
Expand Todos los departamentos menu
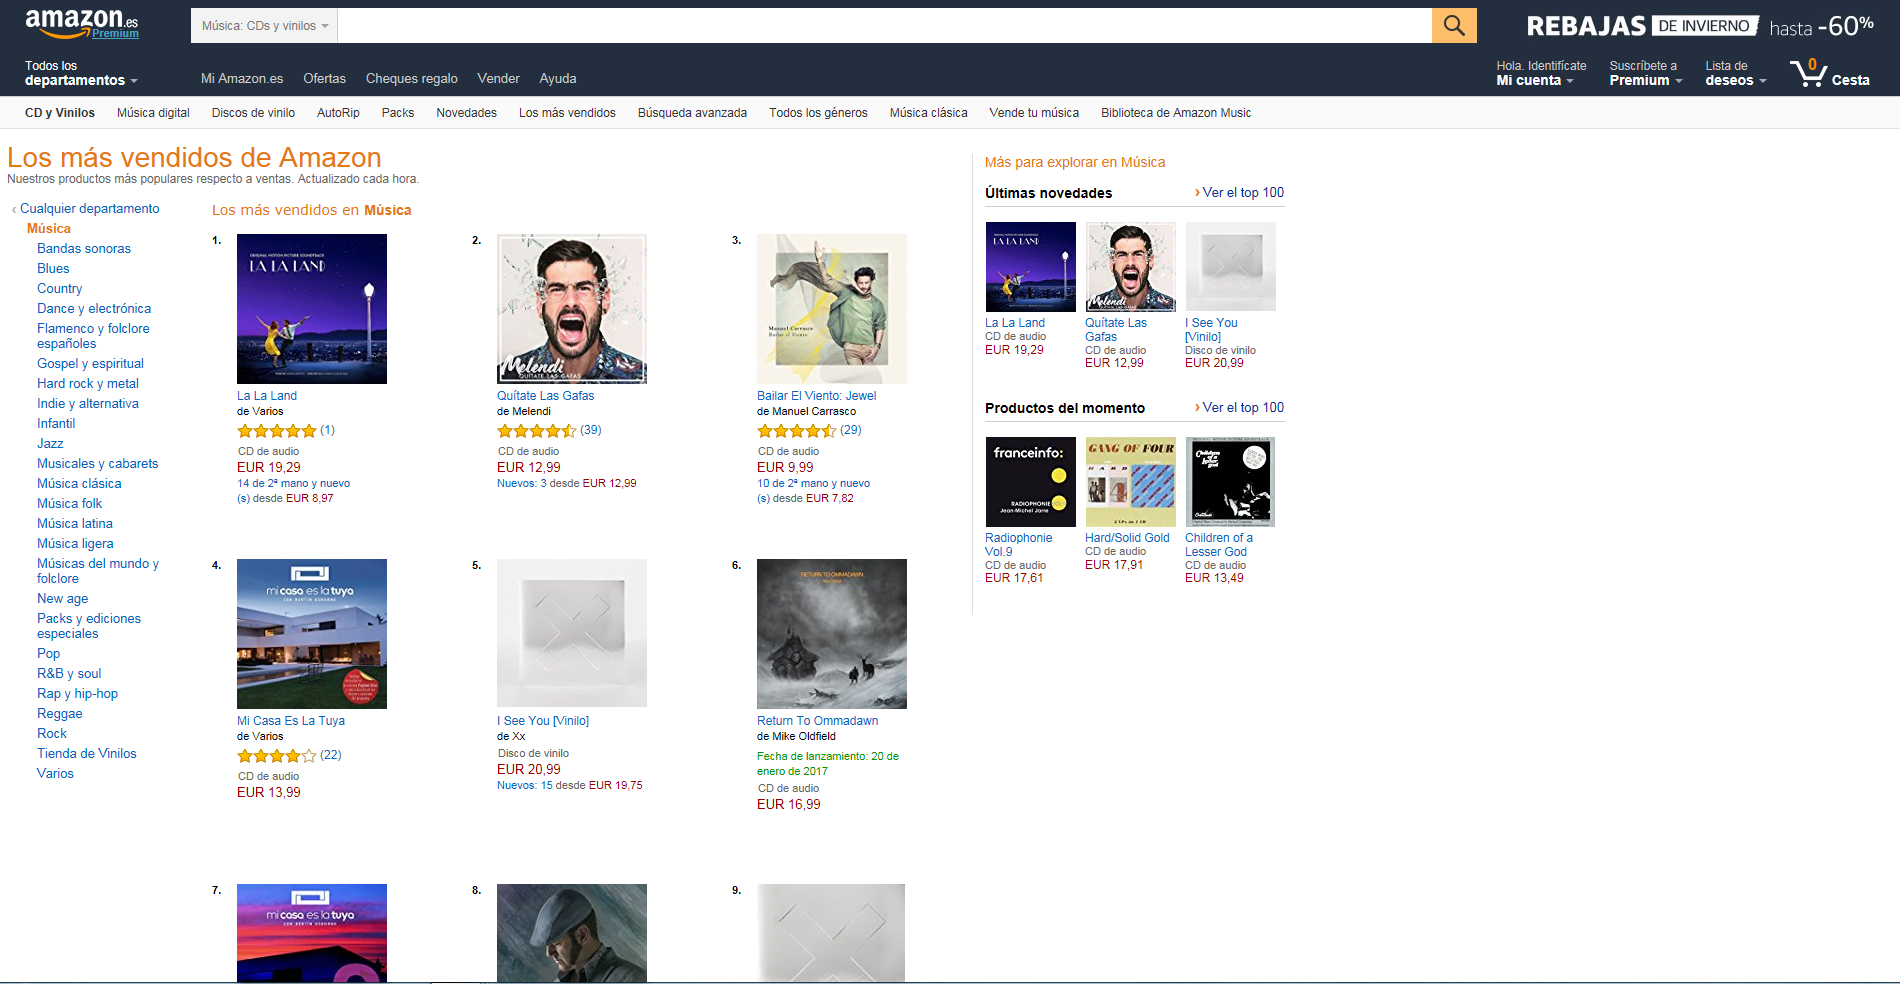(x=80, y=73)
